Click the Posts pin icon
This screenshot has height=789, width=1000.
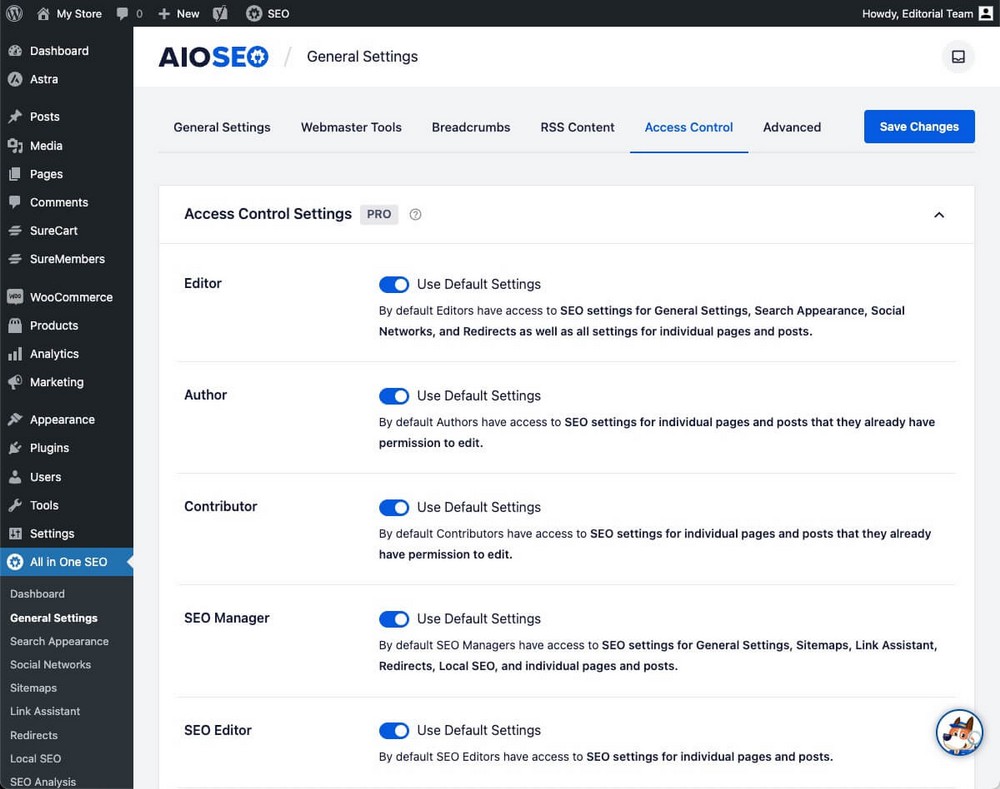click(15, 117)
